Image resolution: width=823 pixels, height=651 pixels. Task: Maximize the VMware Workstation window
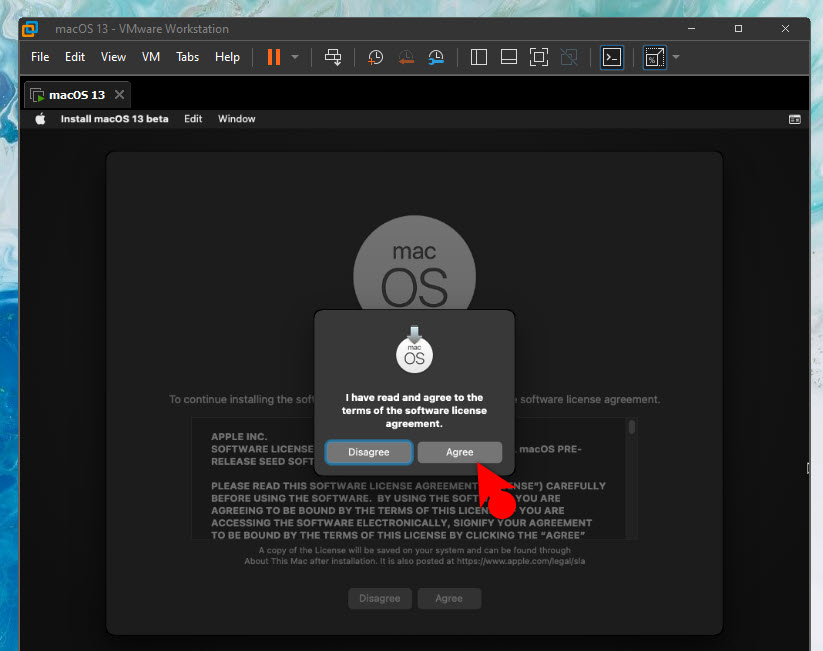coord(738,28)
